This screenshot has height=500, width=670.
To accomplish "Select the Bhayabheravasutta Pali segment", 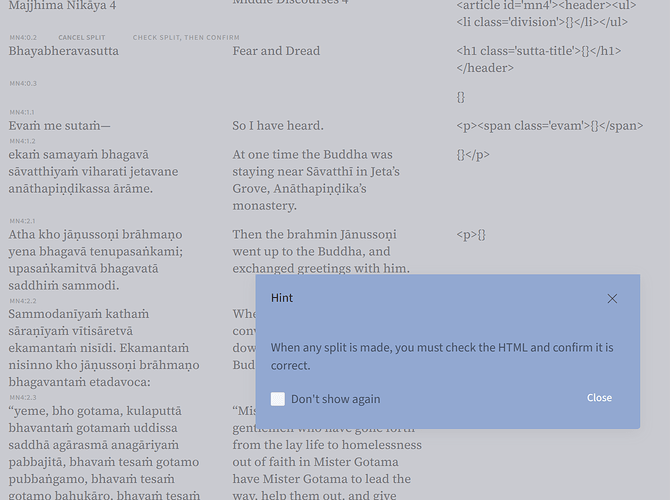I will (64, 51).
